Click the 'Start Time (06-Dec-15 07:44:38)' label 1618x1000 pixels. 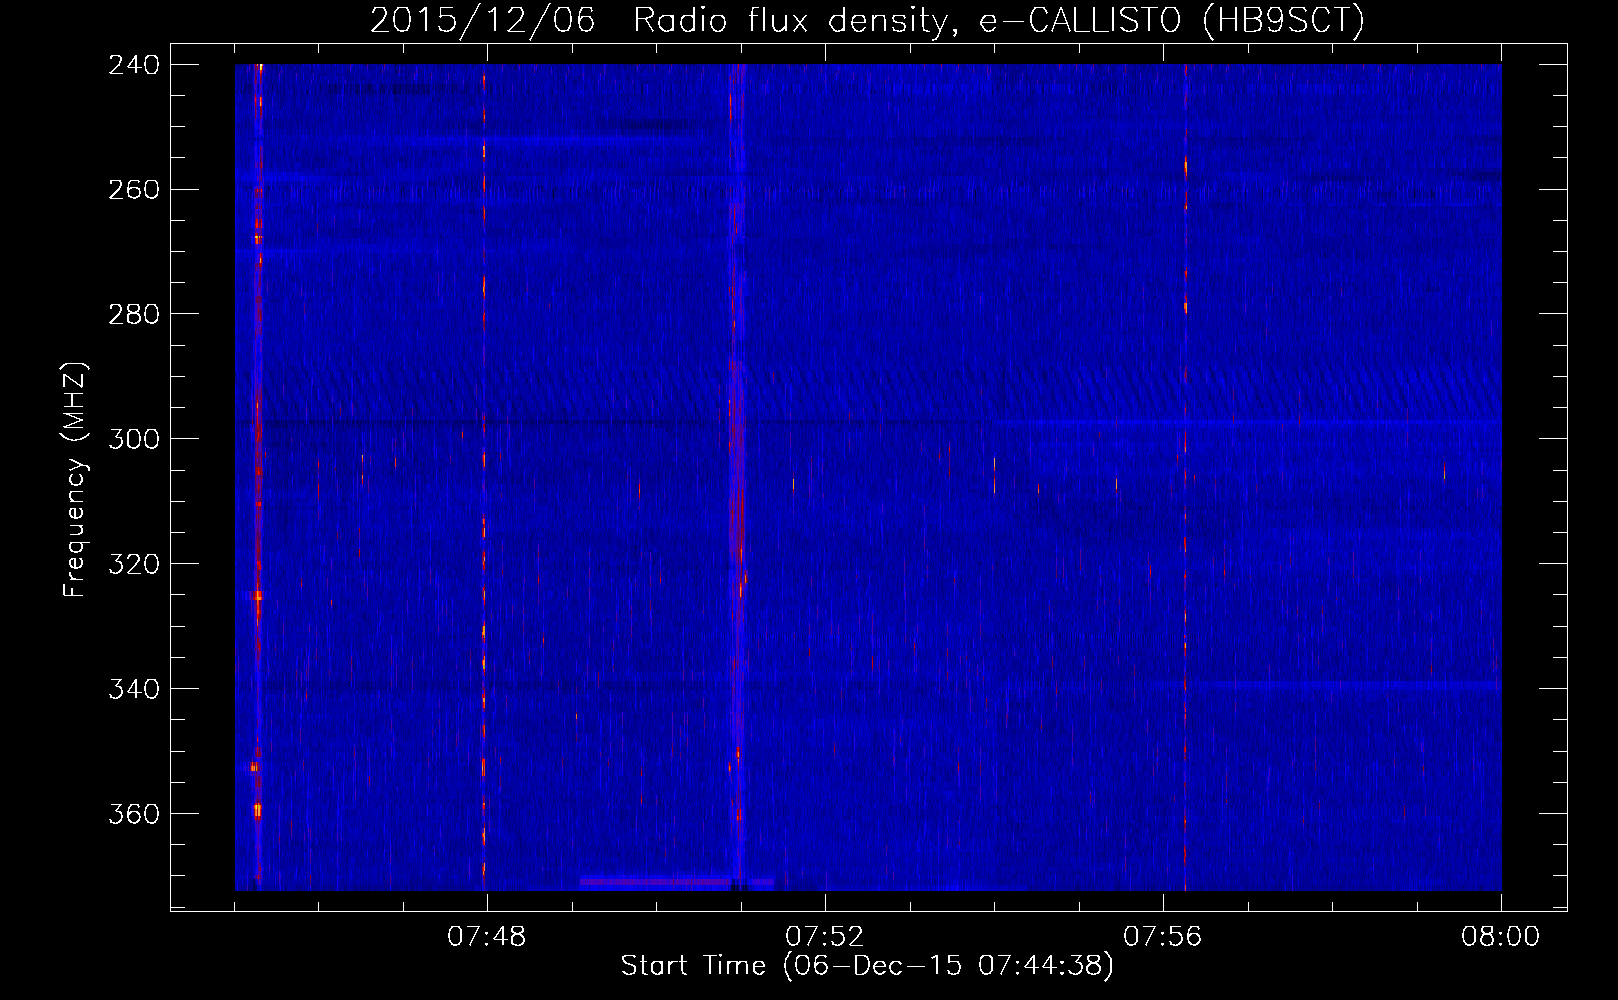point(867,966)
